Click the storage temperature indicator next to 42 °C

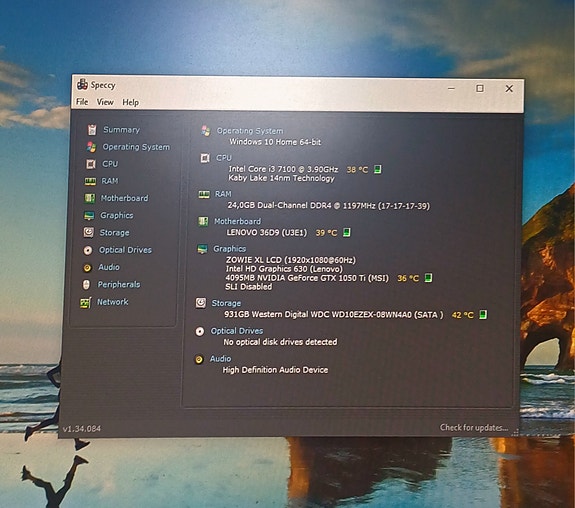(x=483, y=314)
